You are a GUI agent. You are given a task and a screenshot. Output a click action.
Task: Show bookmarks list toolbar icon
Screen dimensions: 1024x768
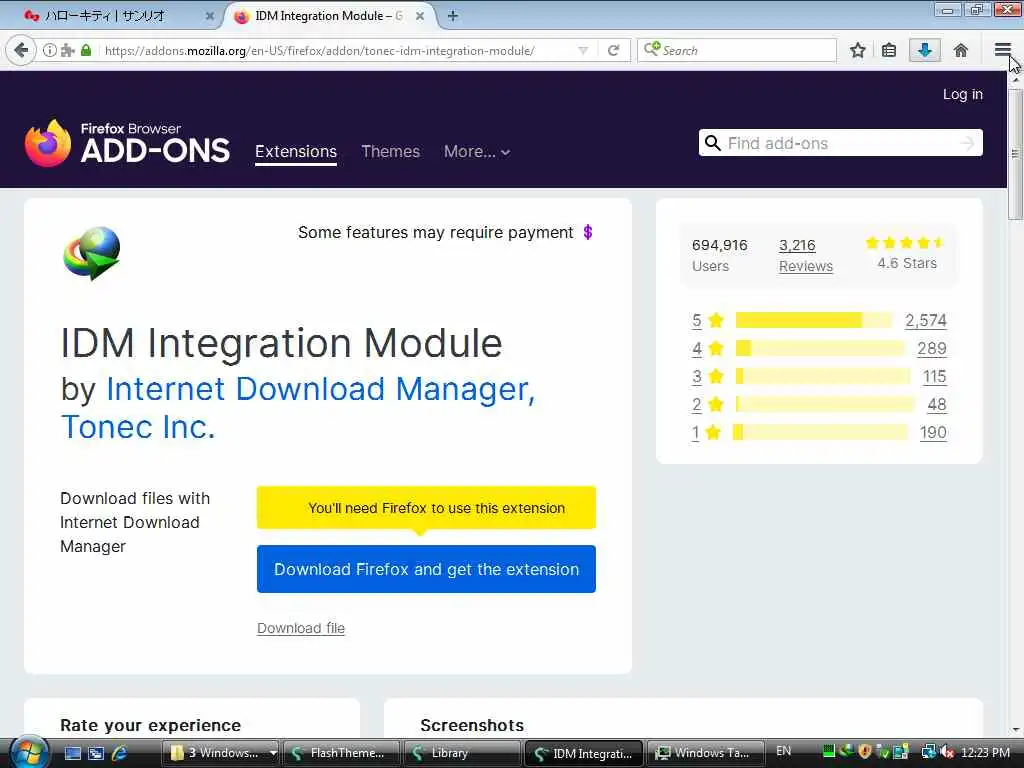pos(889,50)
